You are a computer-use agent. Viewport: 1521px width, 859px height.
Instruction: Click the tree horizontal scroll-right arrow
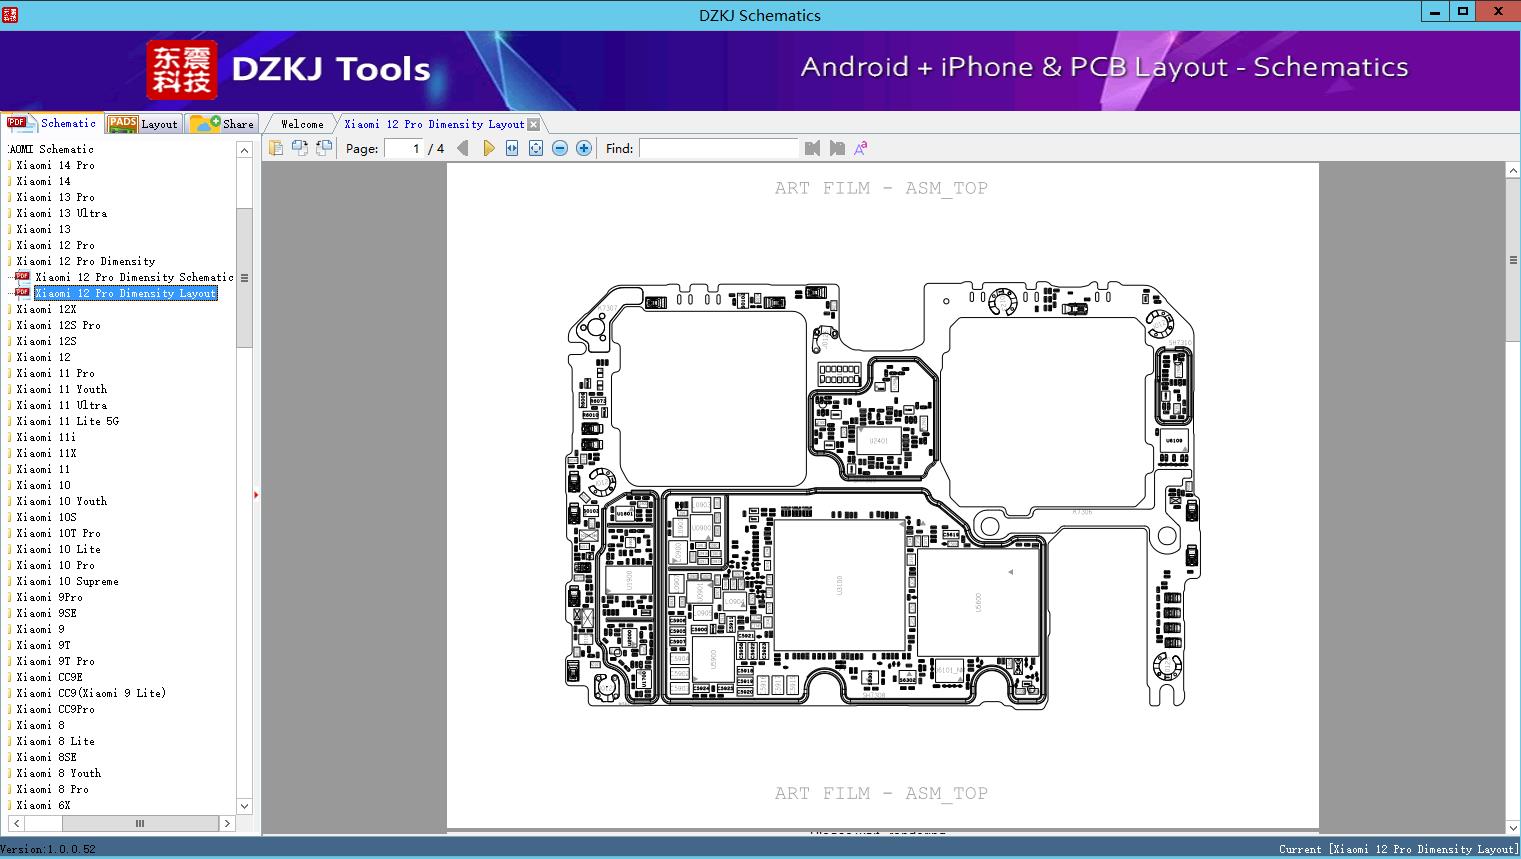point(227,823)
